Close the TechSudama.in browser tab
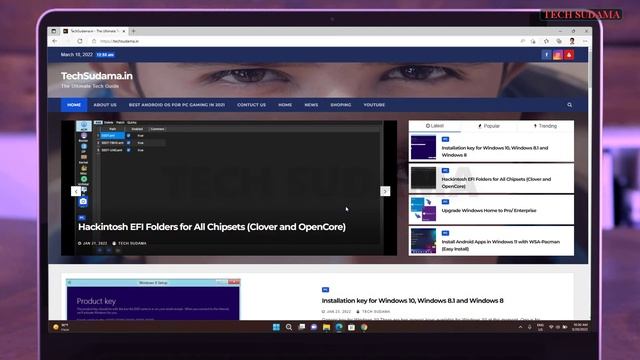Viewport: 640px width, 360px height. click(124, 31)
